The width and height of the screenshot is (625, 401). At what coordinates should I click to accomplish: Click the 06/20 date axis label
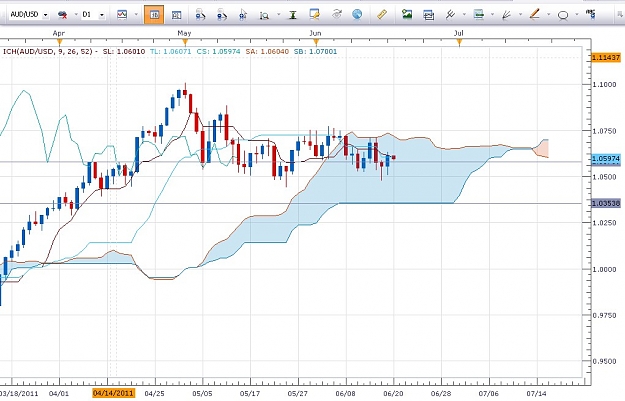(393, 393)
